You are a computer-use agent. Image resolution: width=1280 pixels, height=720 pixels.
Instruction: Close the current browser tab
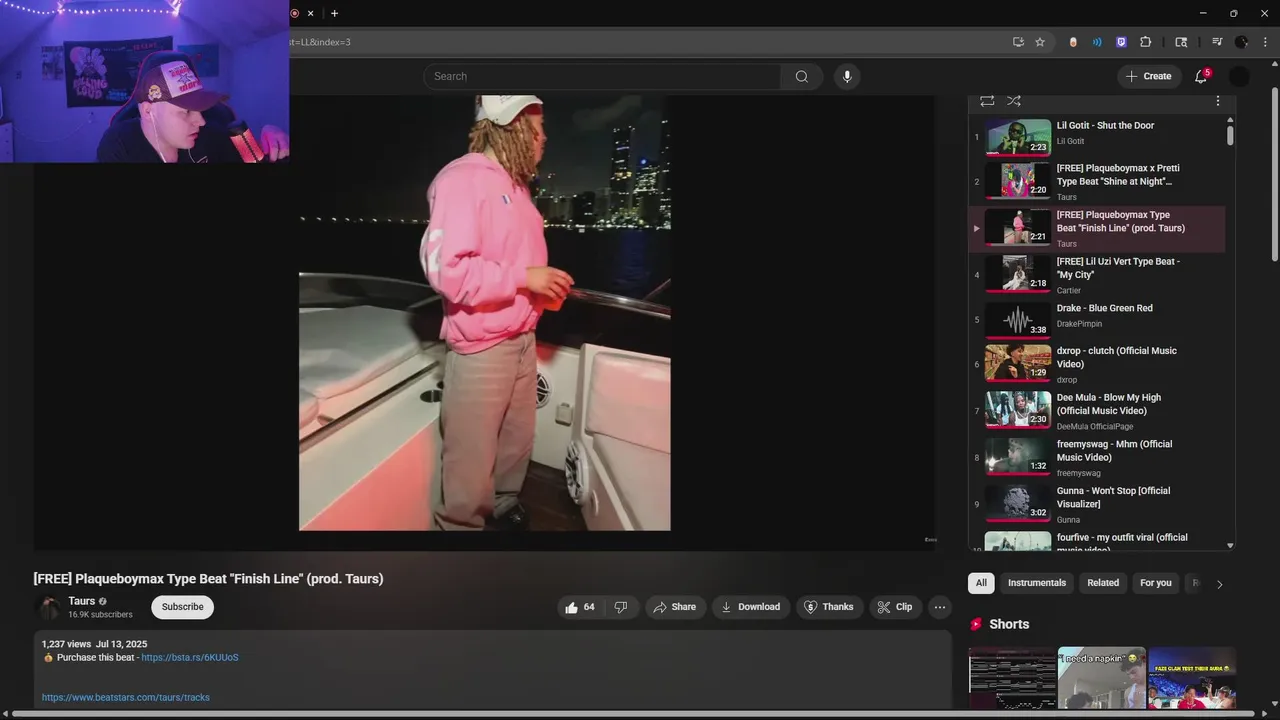310,13
